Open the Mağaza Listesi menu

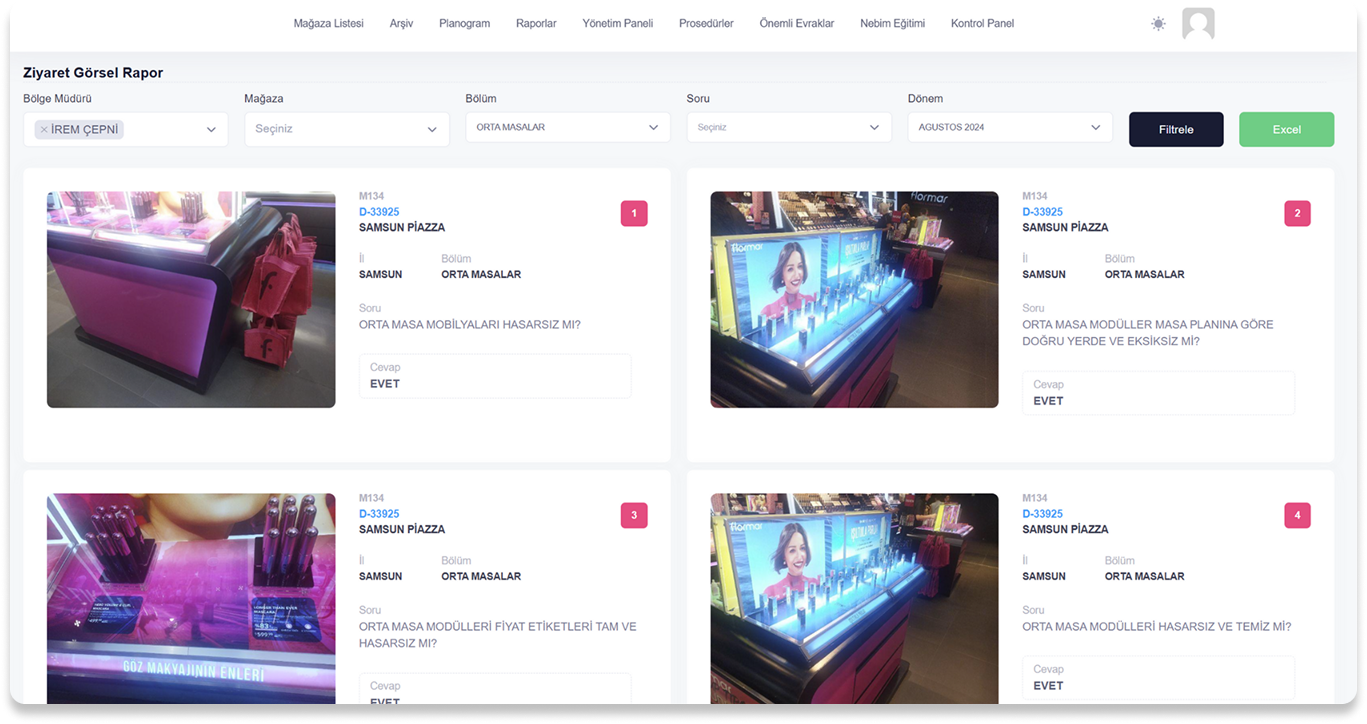tap(328, 23)
